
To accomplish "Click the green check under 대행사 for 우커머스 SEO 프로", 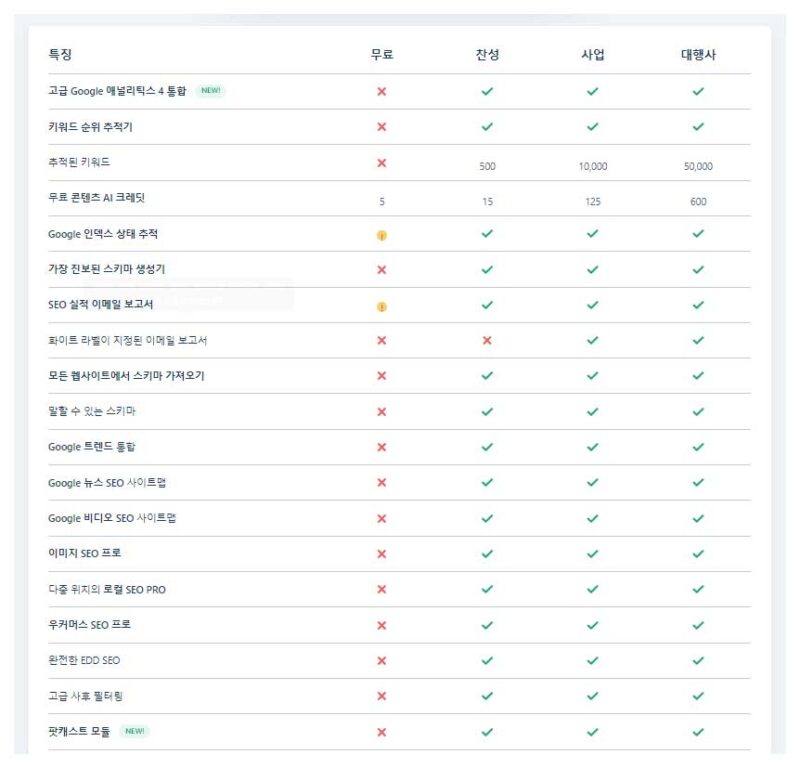I will [x=698, y=625].
